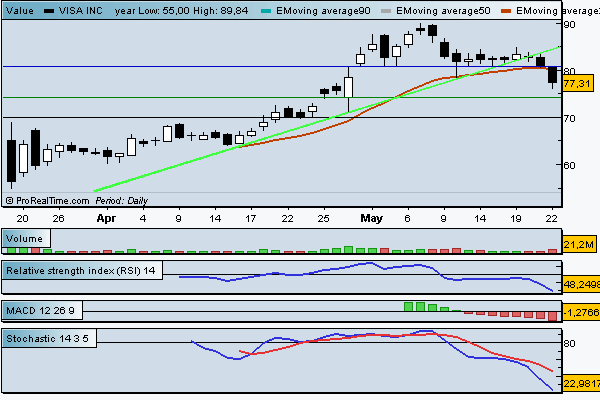Click date label 17 on the time axis
600x400 pixels.
click(250, 219)
